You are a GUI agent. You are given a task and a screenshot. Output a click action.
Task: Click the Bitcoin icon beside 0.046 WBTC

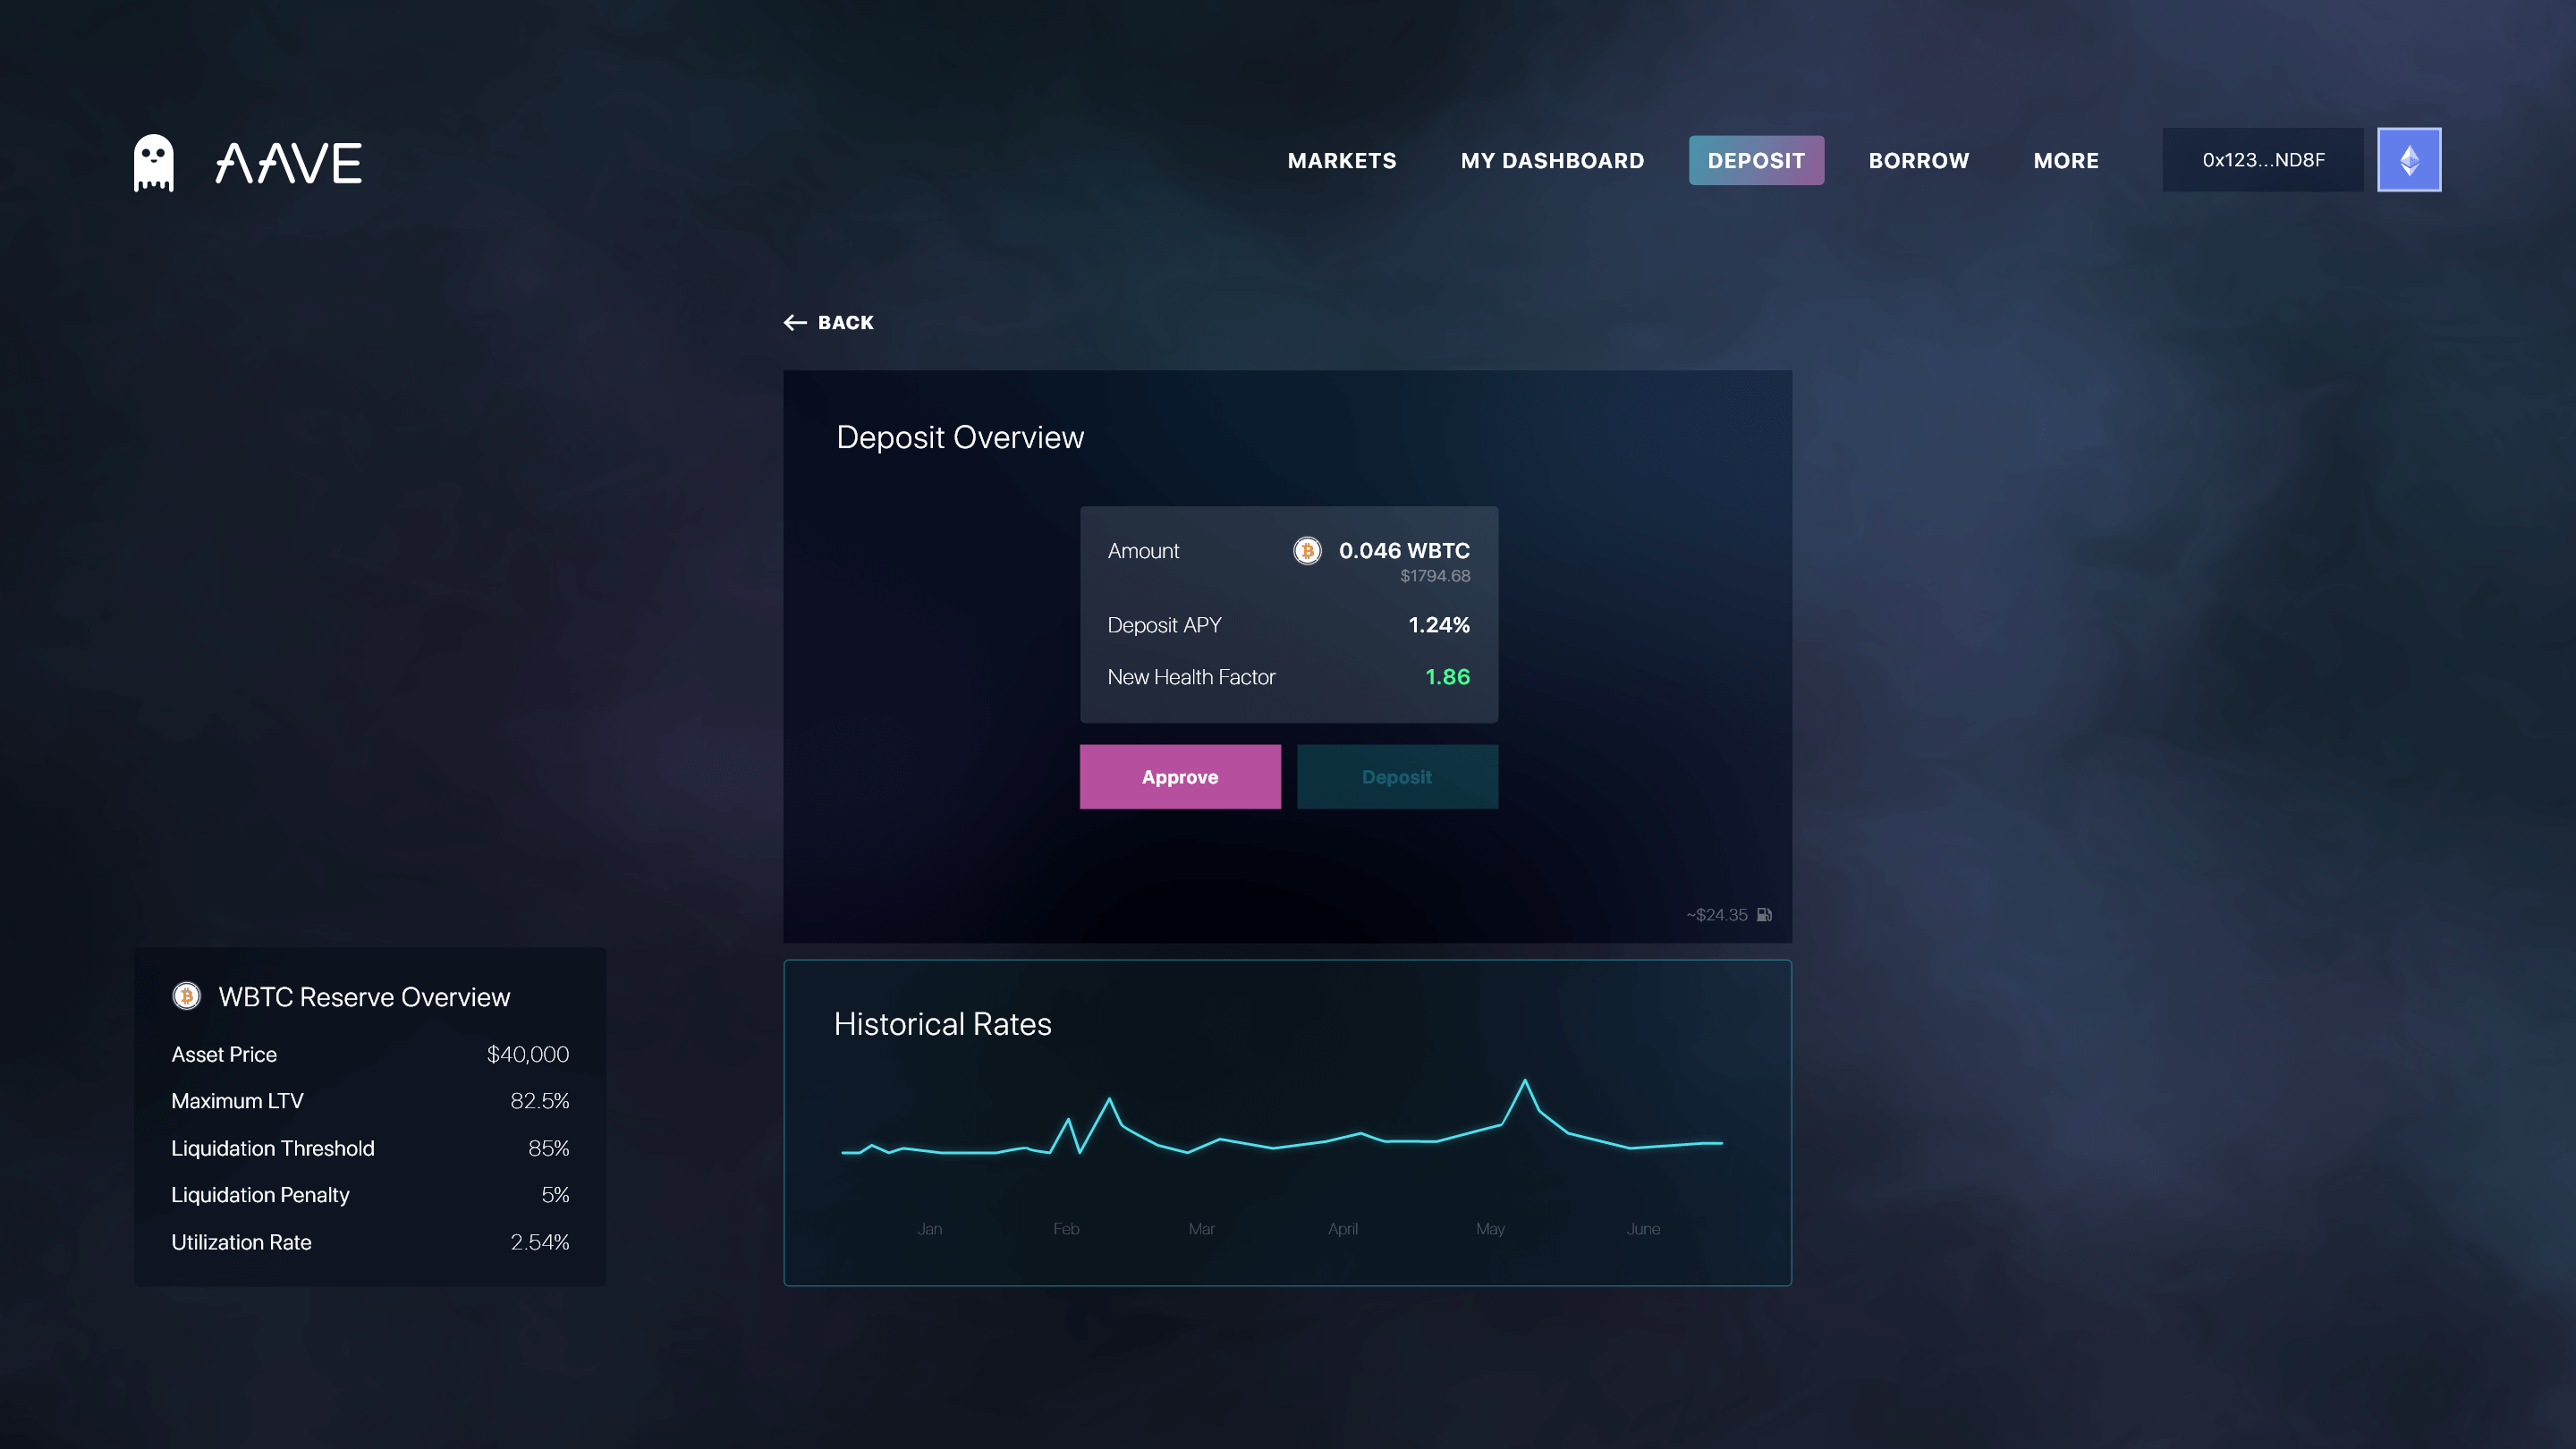(1306, 551)
